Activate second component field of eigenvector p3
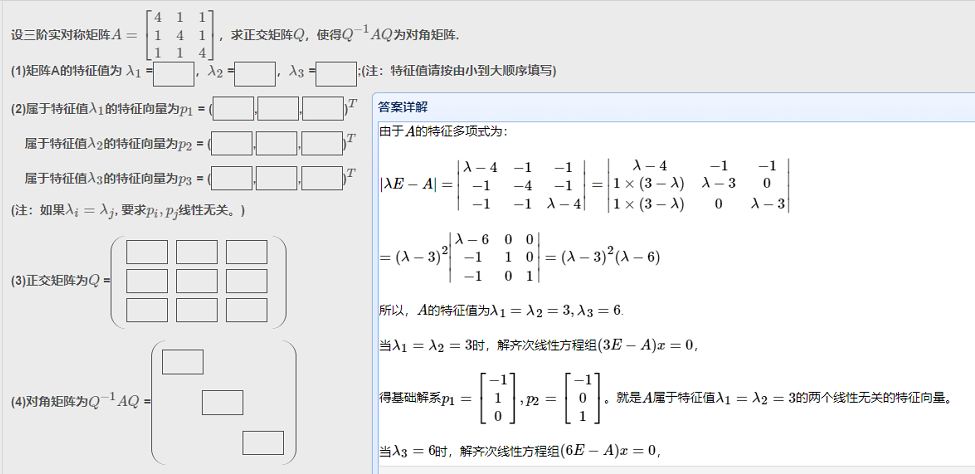Image resolution: width=975 pixels, height=474 pixels. 277,178
